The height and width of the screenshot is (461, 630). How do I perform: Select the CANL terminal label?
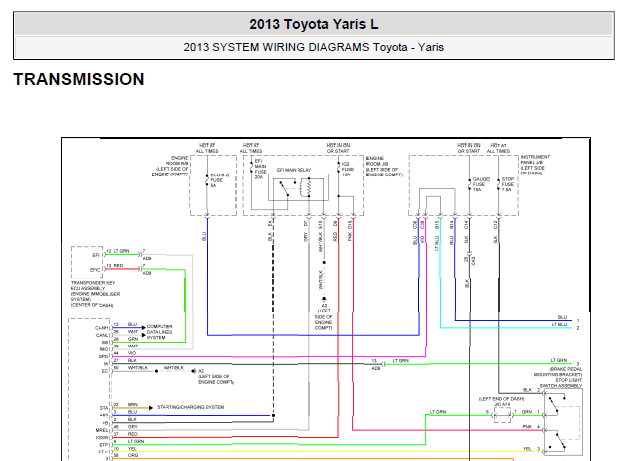[x=102, y=335]
